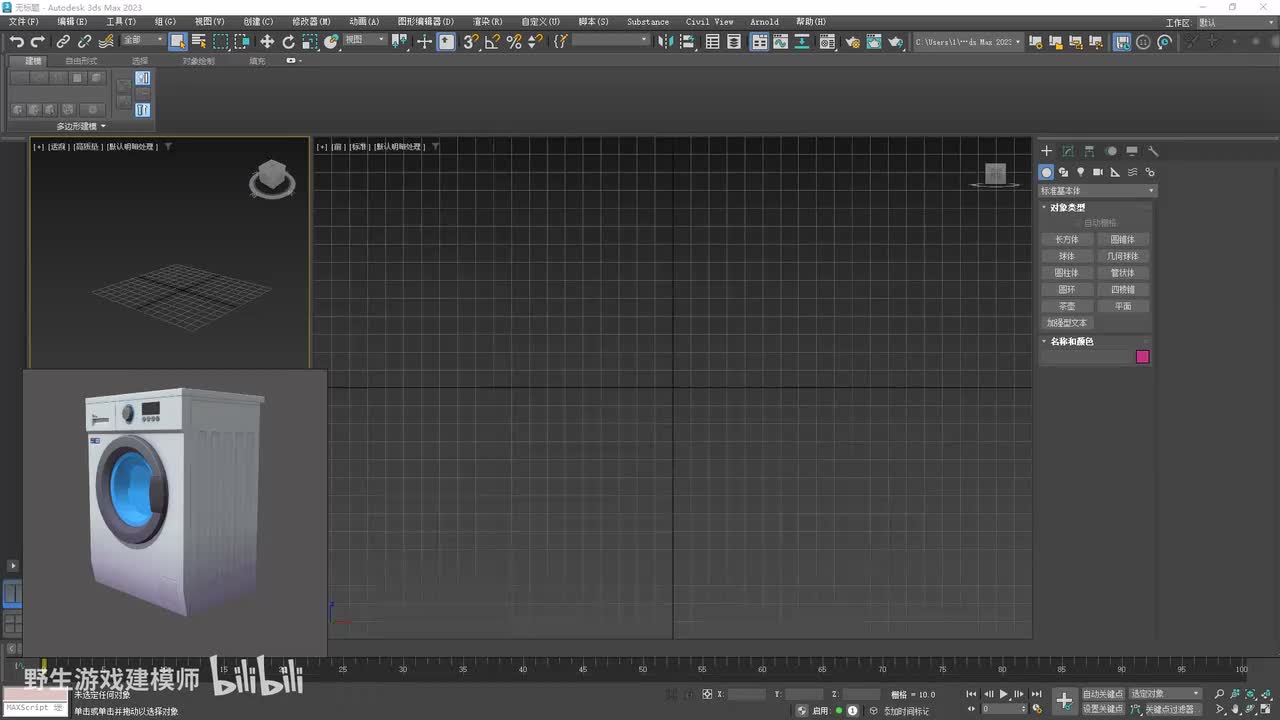The width and height of the screenshot is (1280, 720).
Task: Open the 选定对象 key filter dropdown
Action: [1165, 694]
